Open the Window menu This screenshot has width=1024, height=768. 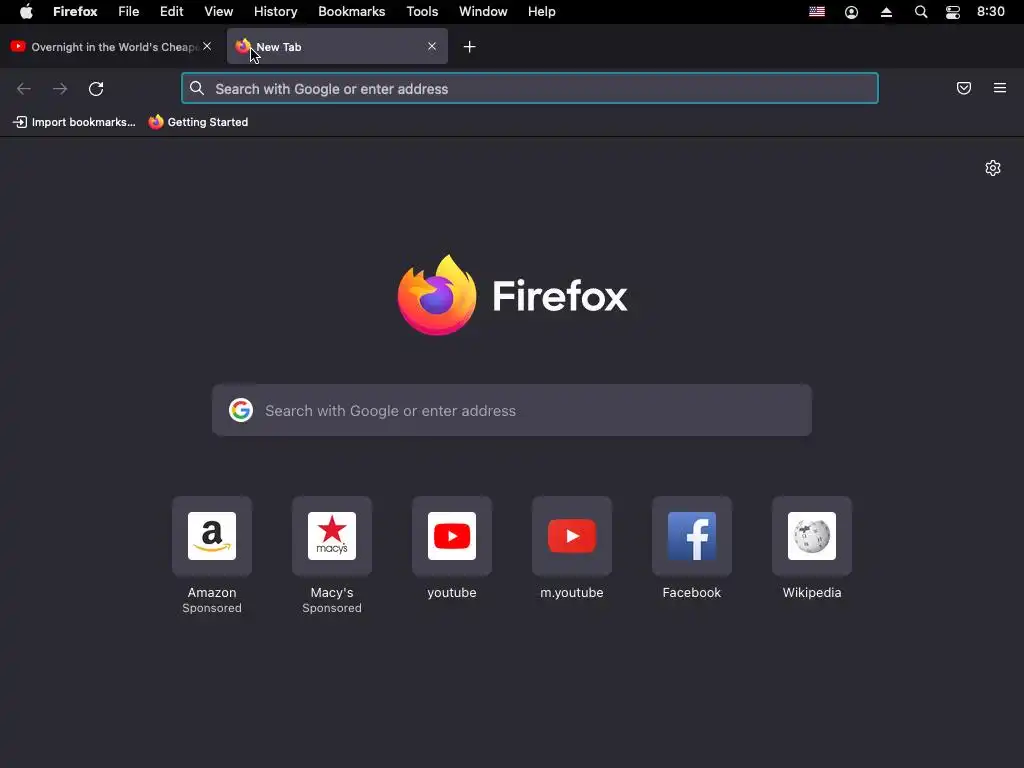483,12
